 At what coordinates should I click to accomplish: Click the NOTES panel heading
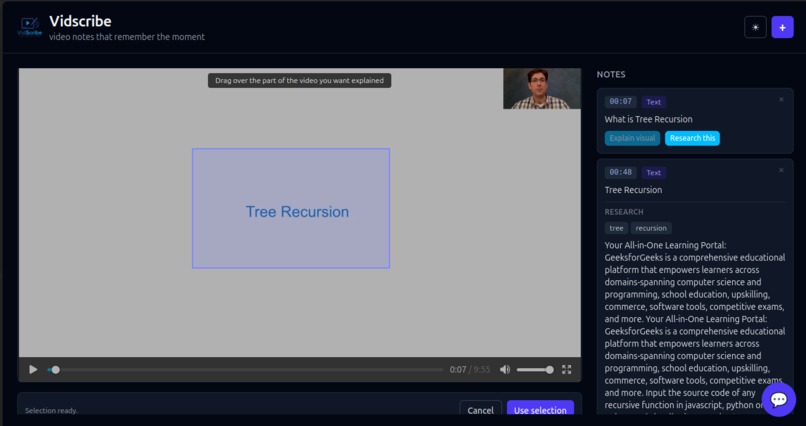point(611,75)
